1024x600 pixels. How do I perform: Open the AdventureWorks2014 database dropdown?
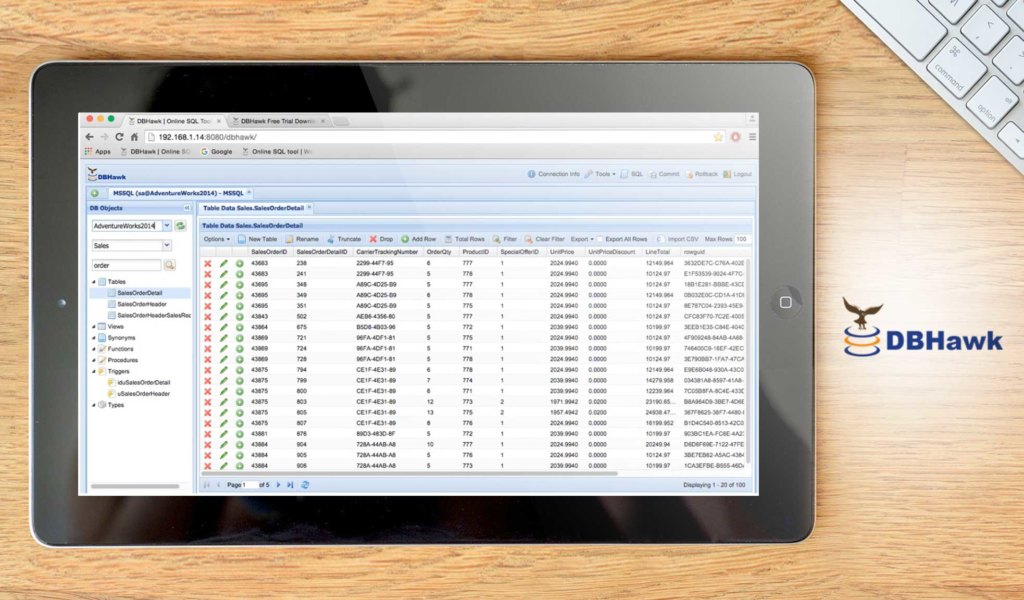click(x=165, y=226)
